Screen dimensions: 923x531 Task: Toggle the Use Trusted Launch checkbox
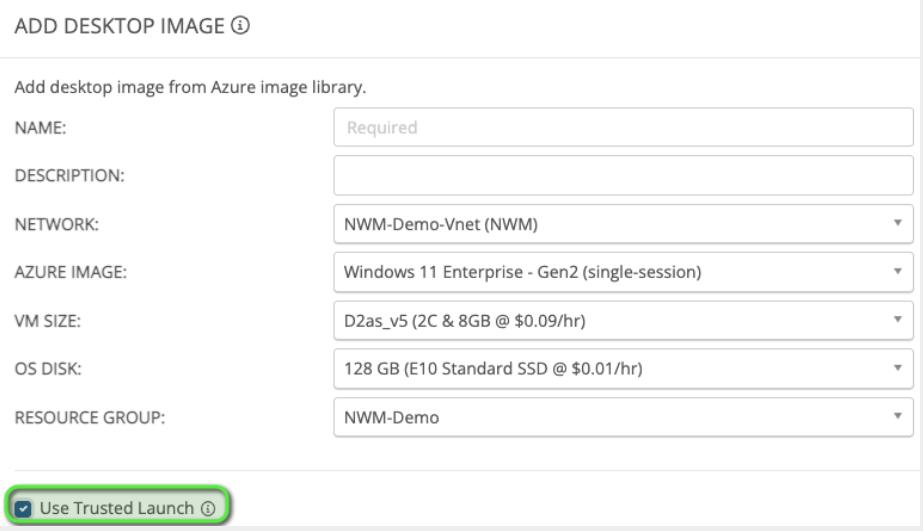tap(25, 509)
